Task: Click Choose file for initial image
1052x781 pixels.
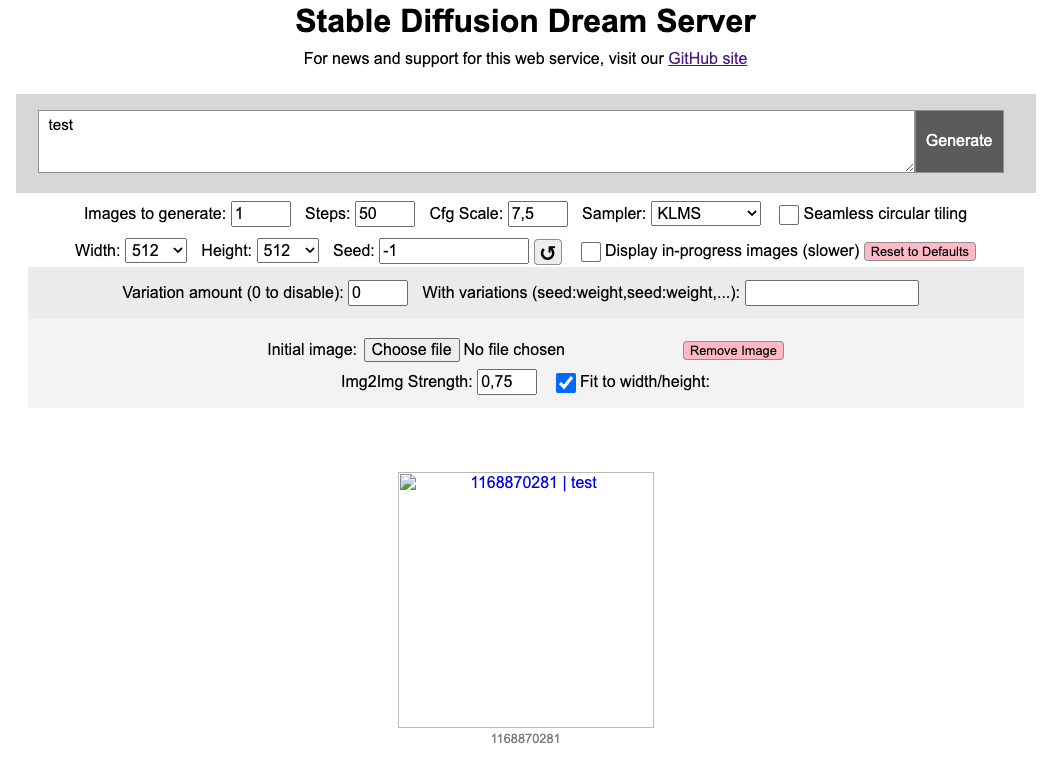Action: [x=411, y=350]
